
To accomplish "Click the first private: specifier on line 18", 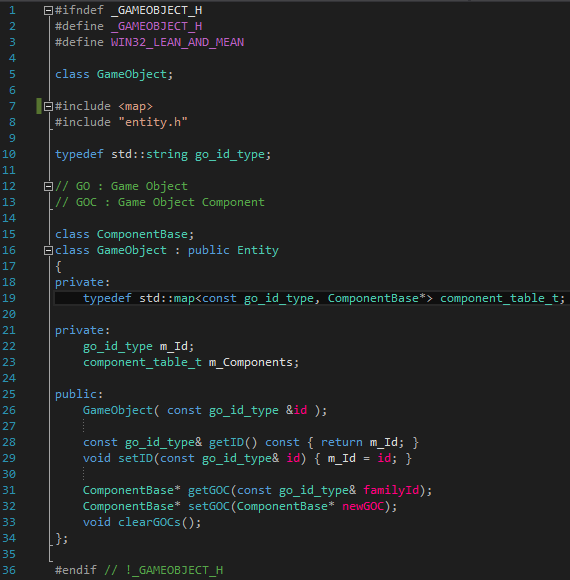I will point(82,283).
